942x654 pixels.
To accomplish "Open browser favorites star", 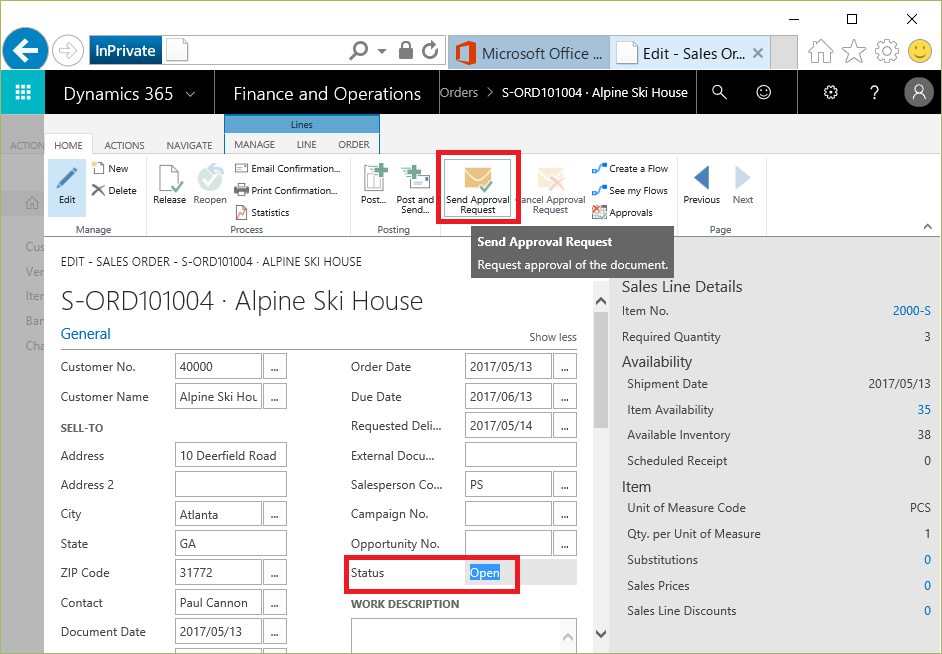I will [854, 52].
